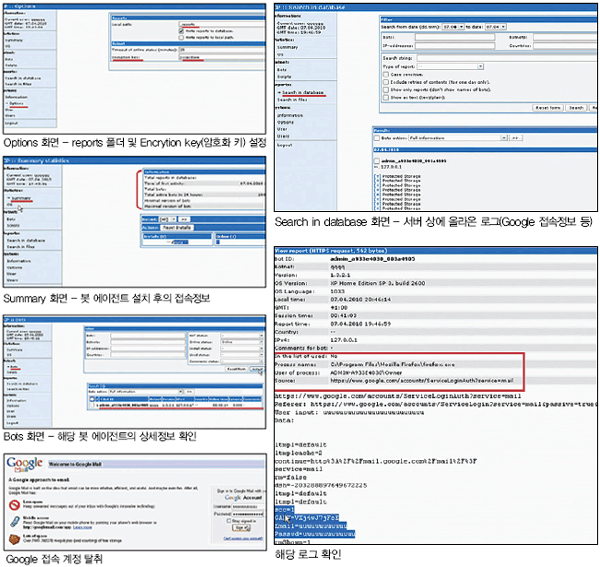Click the Mobile access phone icon
The image size is (600, 567).
pyautogui.click(x=15, y=521)
